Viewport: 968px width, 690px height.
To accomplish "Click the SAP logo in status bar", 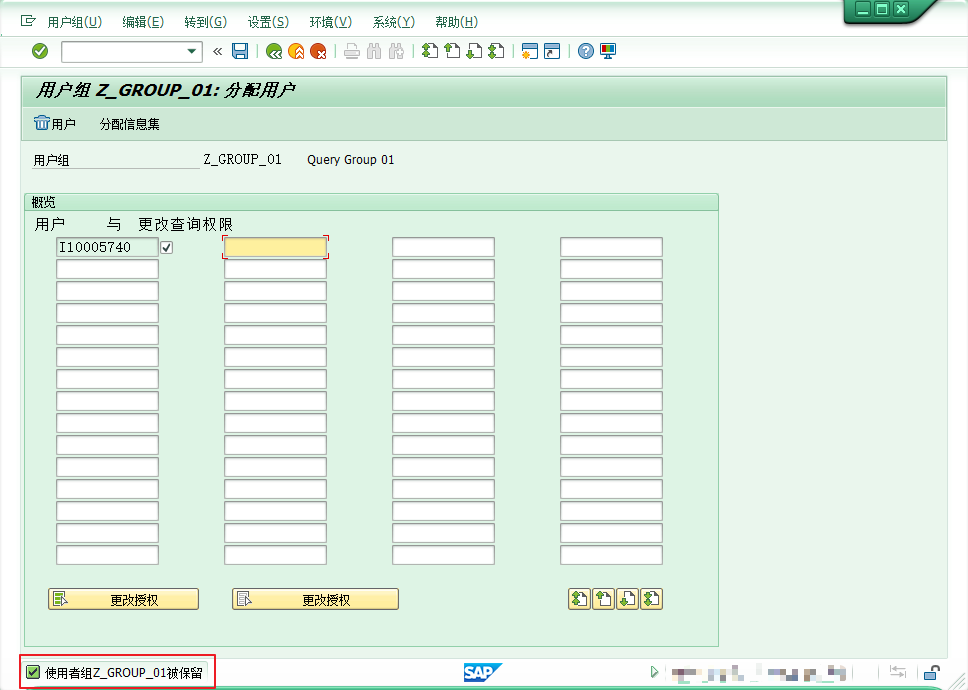I will tap(483, 672).
